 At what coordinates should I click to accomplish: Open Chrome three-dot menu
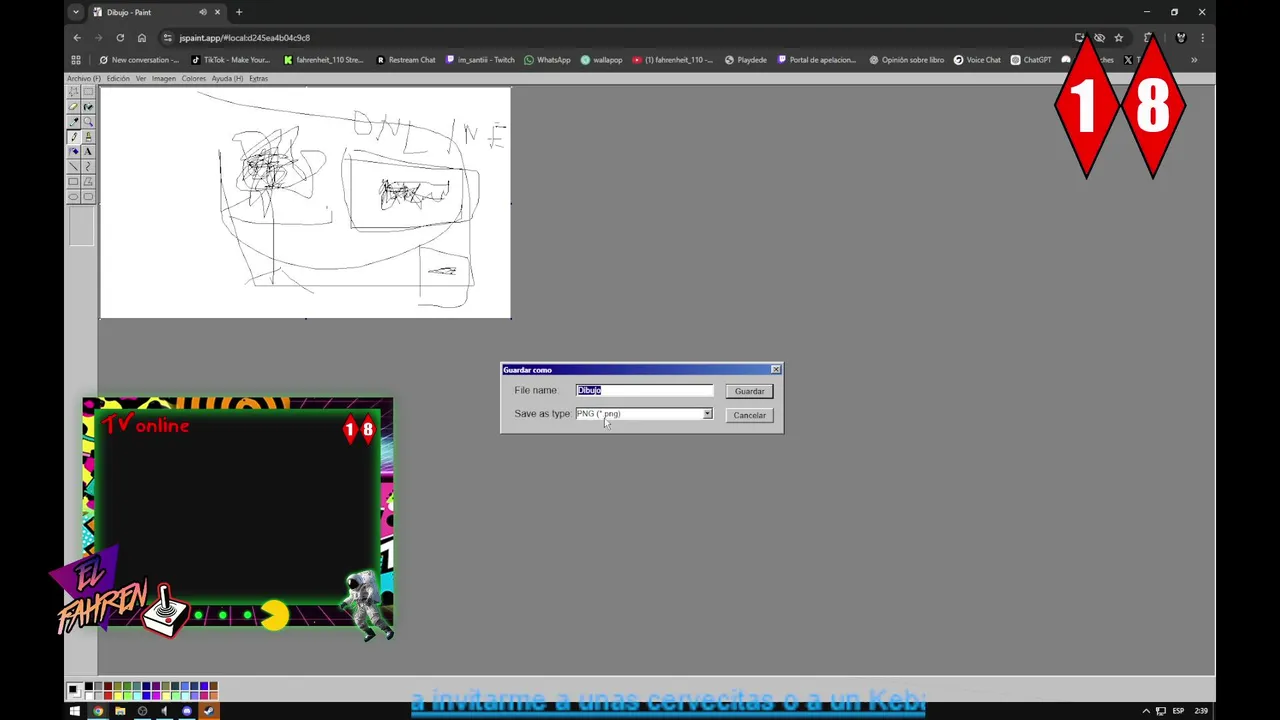(x=1202, y=38)
